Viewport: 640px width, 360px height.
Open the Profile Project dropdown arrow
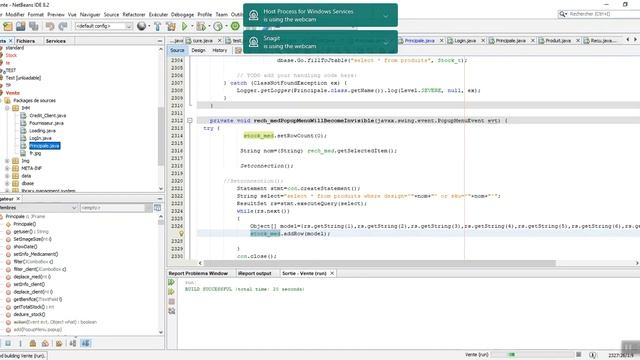click(226, 26)
